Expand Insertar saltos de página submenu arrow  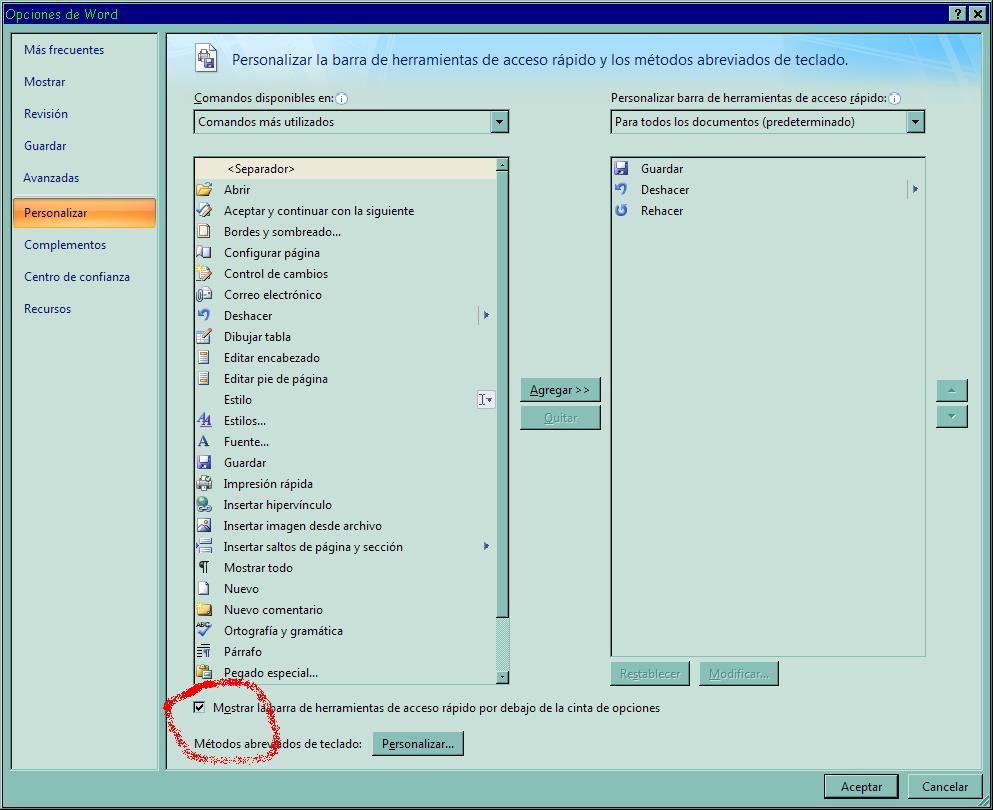[486, 547]
